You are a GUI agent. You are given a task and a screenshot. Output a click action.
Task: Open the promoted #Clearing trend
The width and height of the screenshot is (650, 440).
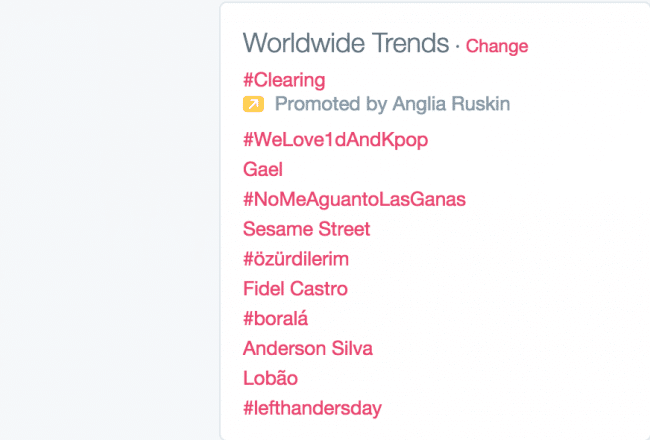point(284,80)
